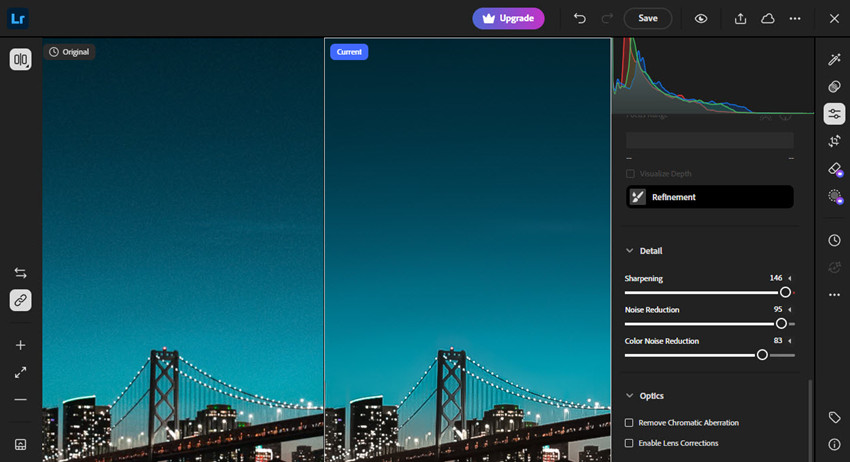Click the Sharpening value 146

pos(776,278)
